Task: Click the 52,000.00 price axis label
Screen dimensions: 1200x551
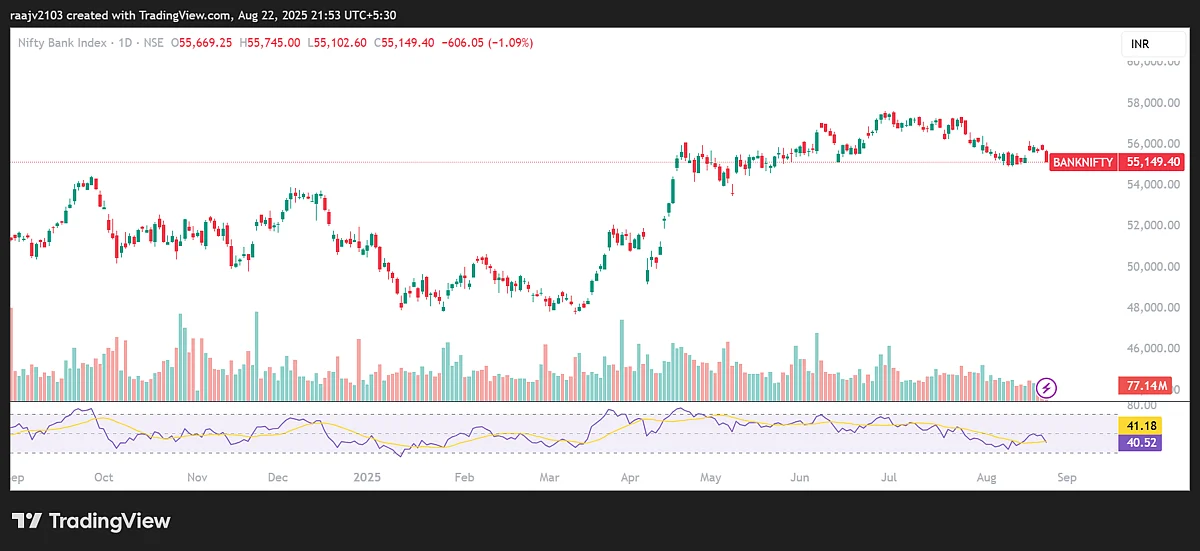Action: pos(1154,226)
